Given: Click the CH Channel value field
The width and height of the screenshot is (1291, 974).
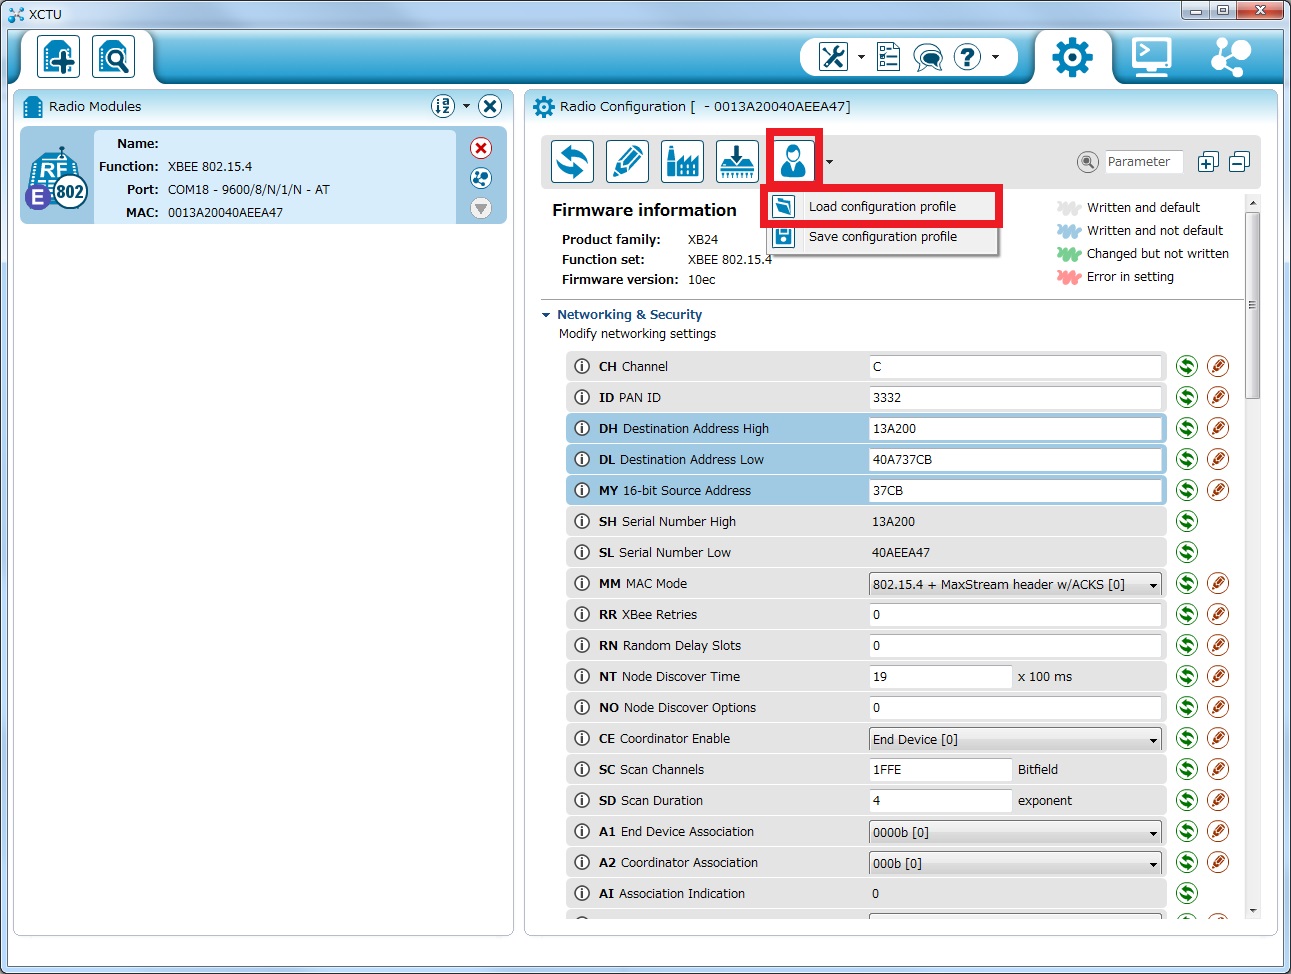Looking at the screenshot, I should 1016,367.
